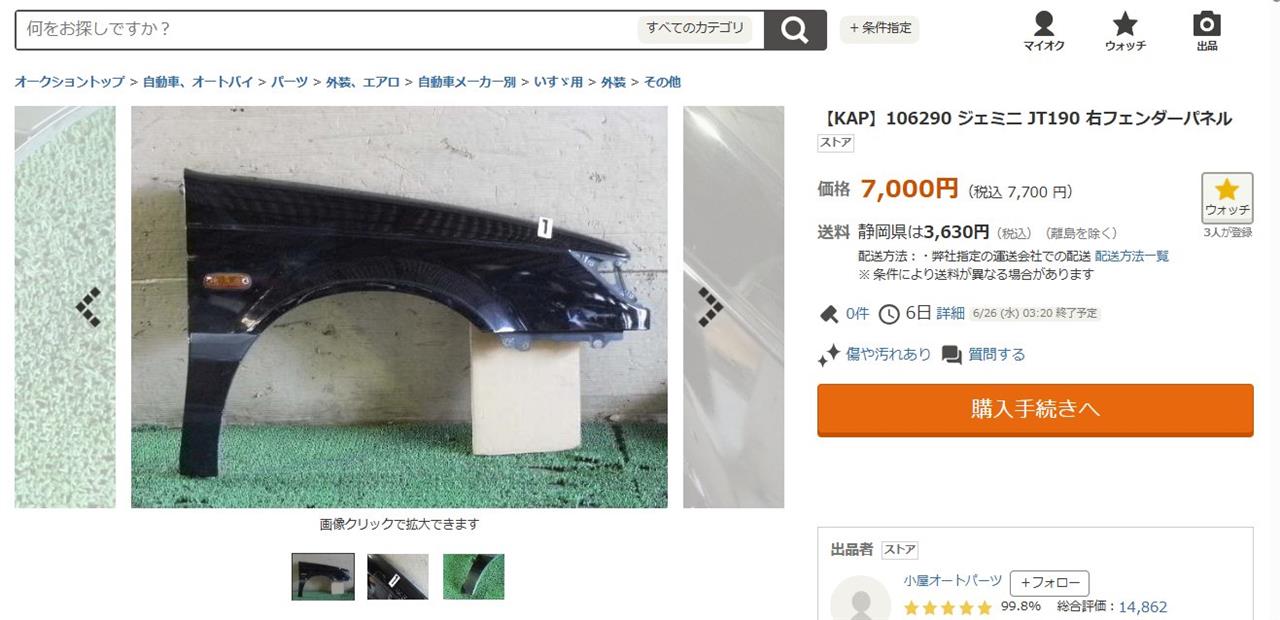This screenshot has width=1280, height=620.
Task: Toggle the ウォッチ star button on listing
Action: coord(1227,198)
